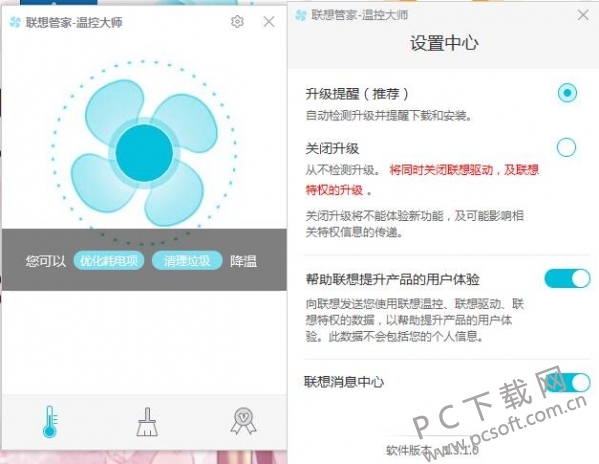Select the 关闭升级 radio button
599x464 pixels.
tap(566, 147)
